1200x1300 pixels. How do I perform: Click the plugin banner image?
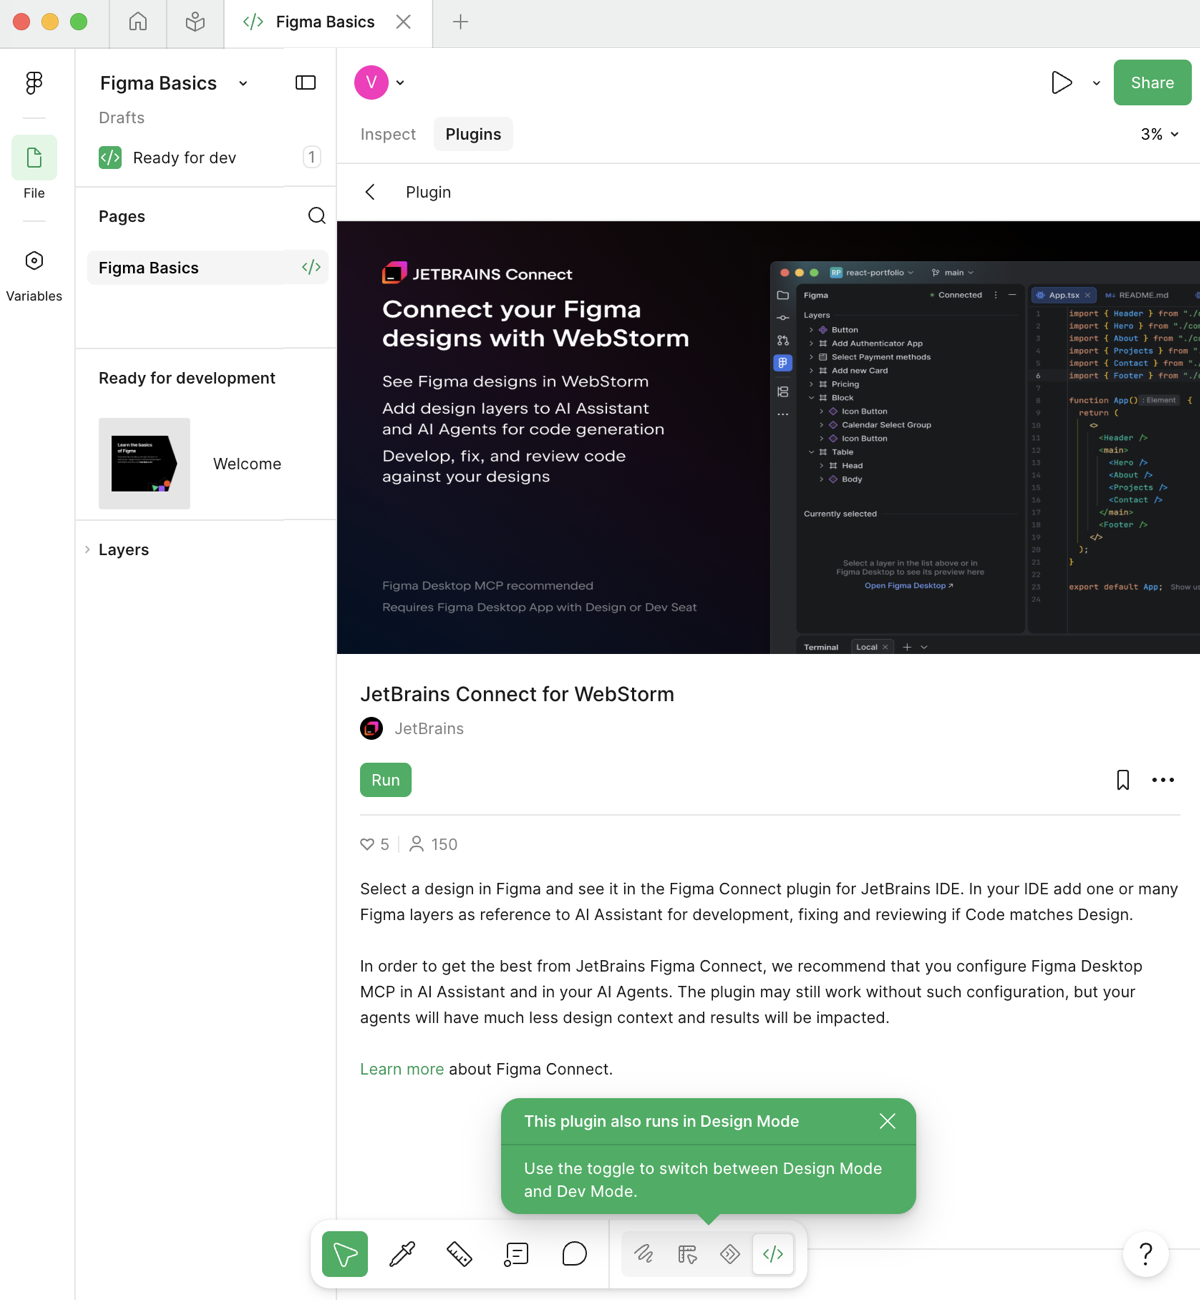click(768, 438)
